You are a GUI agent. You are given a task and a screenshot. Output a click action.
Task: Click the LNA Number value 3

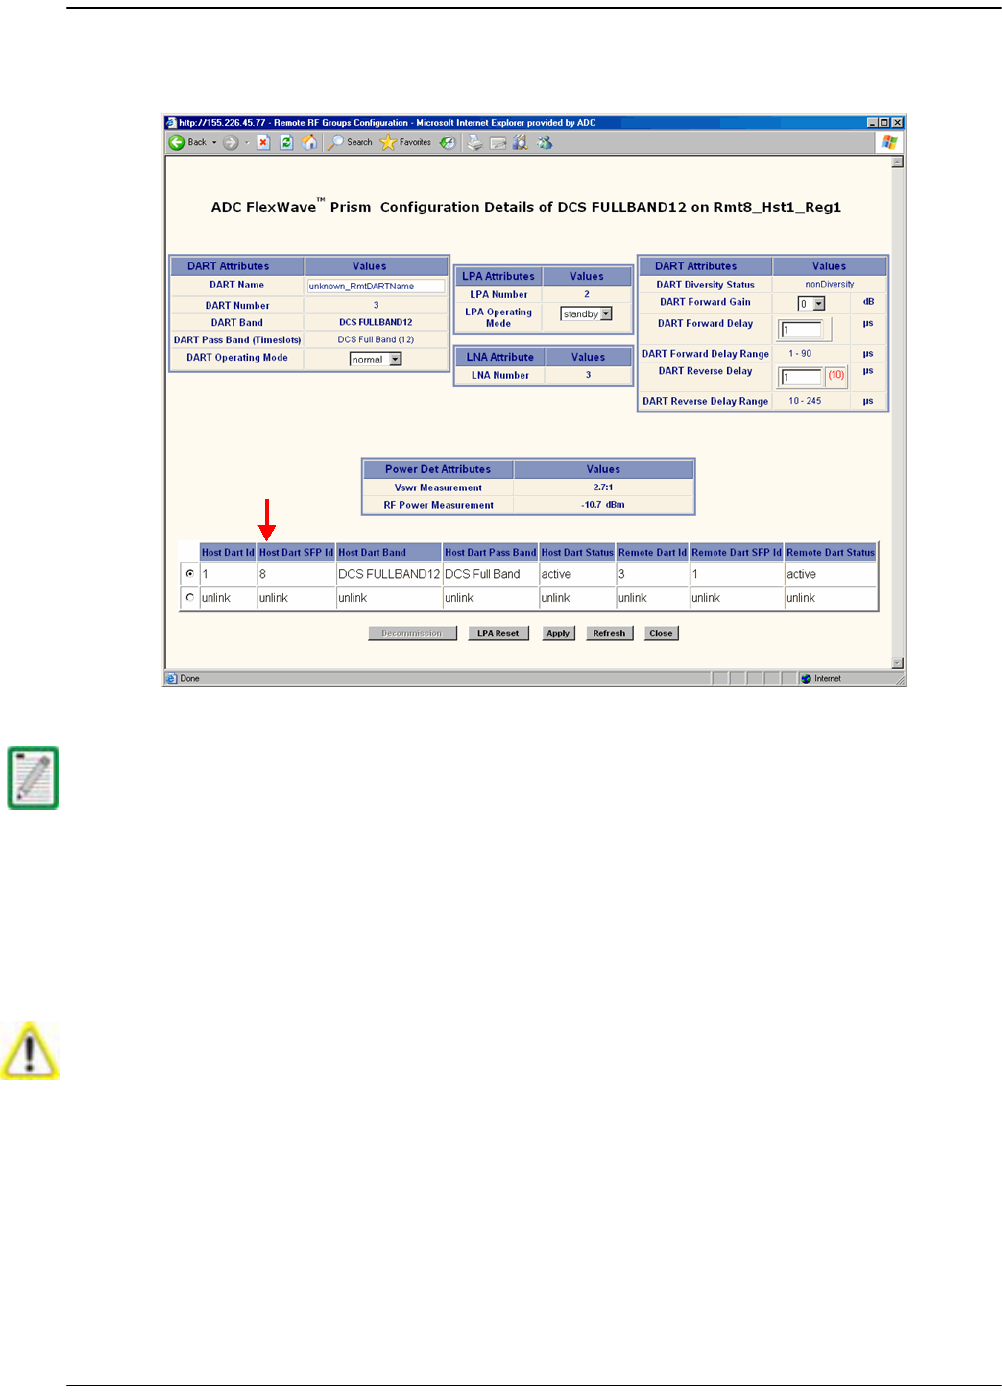(x=588, y=375)
